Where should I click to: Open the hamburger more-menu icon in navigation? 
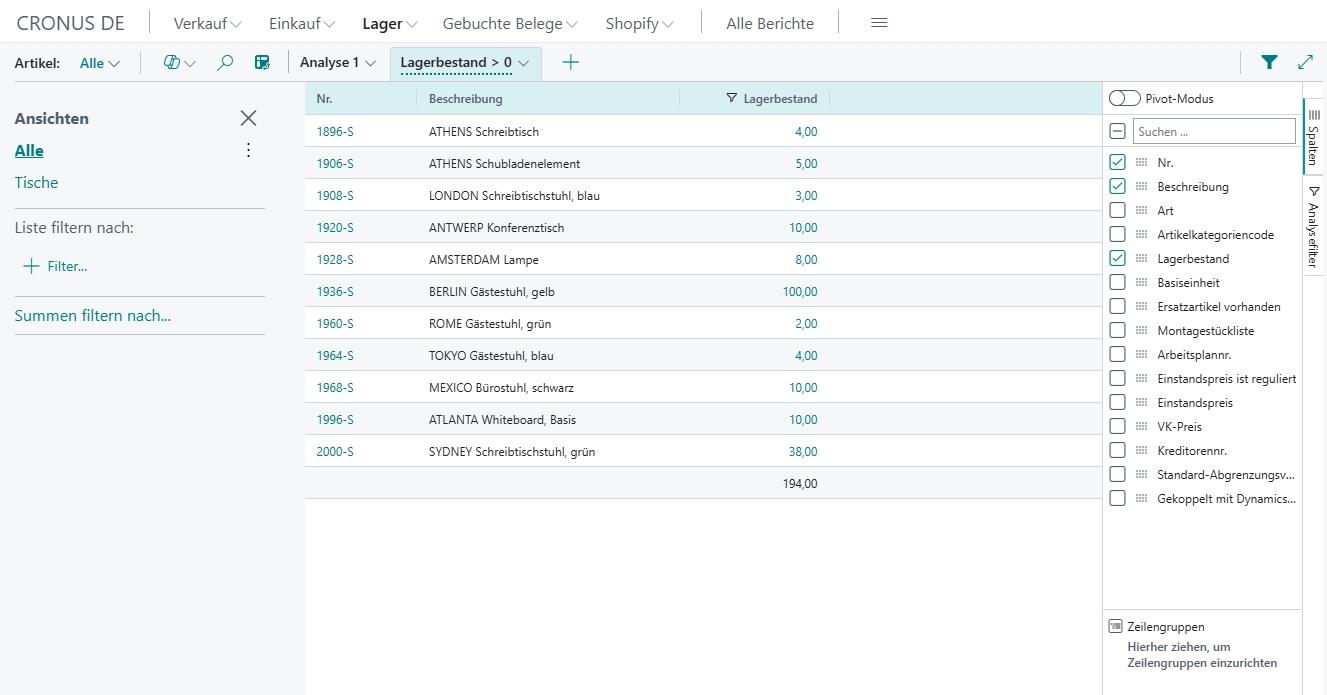(x=879, y=23)
